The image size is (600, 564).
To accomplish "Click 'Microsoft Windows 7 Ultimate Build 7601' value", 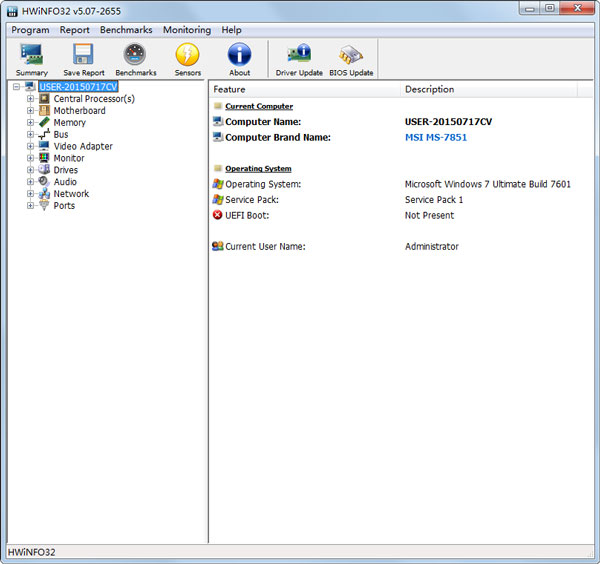I will tap(488, 184).
